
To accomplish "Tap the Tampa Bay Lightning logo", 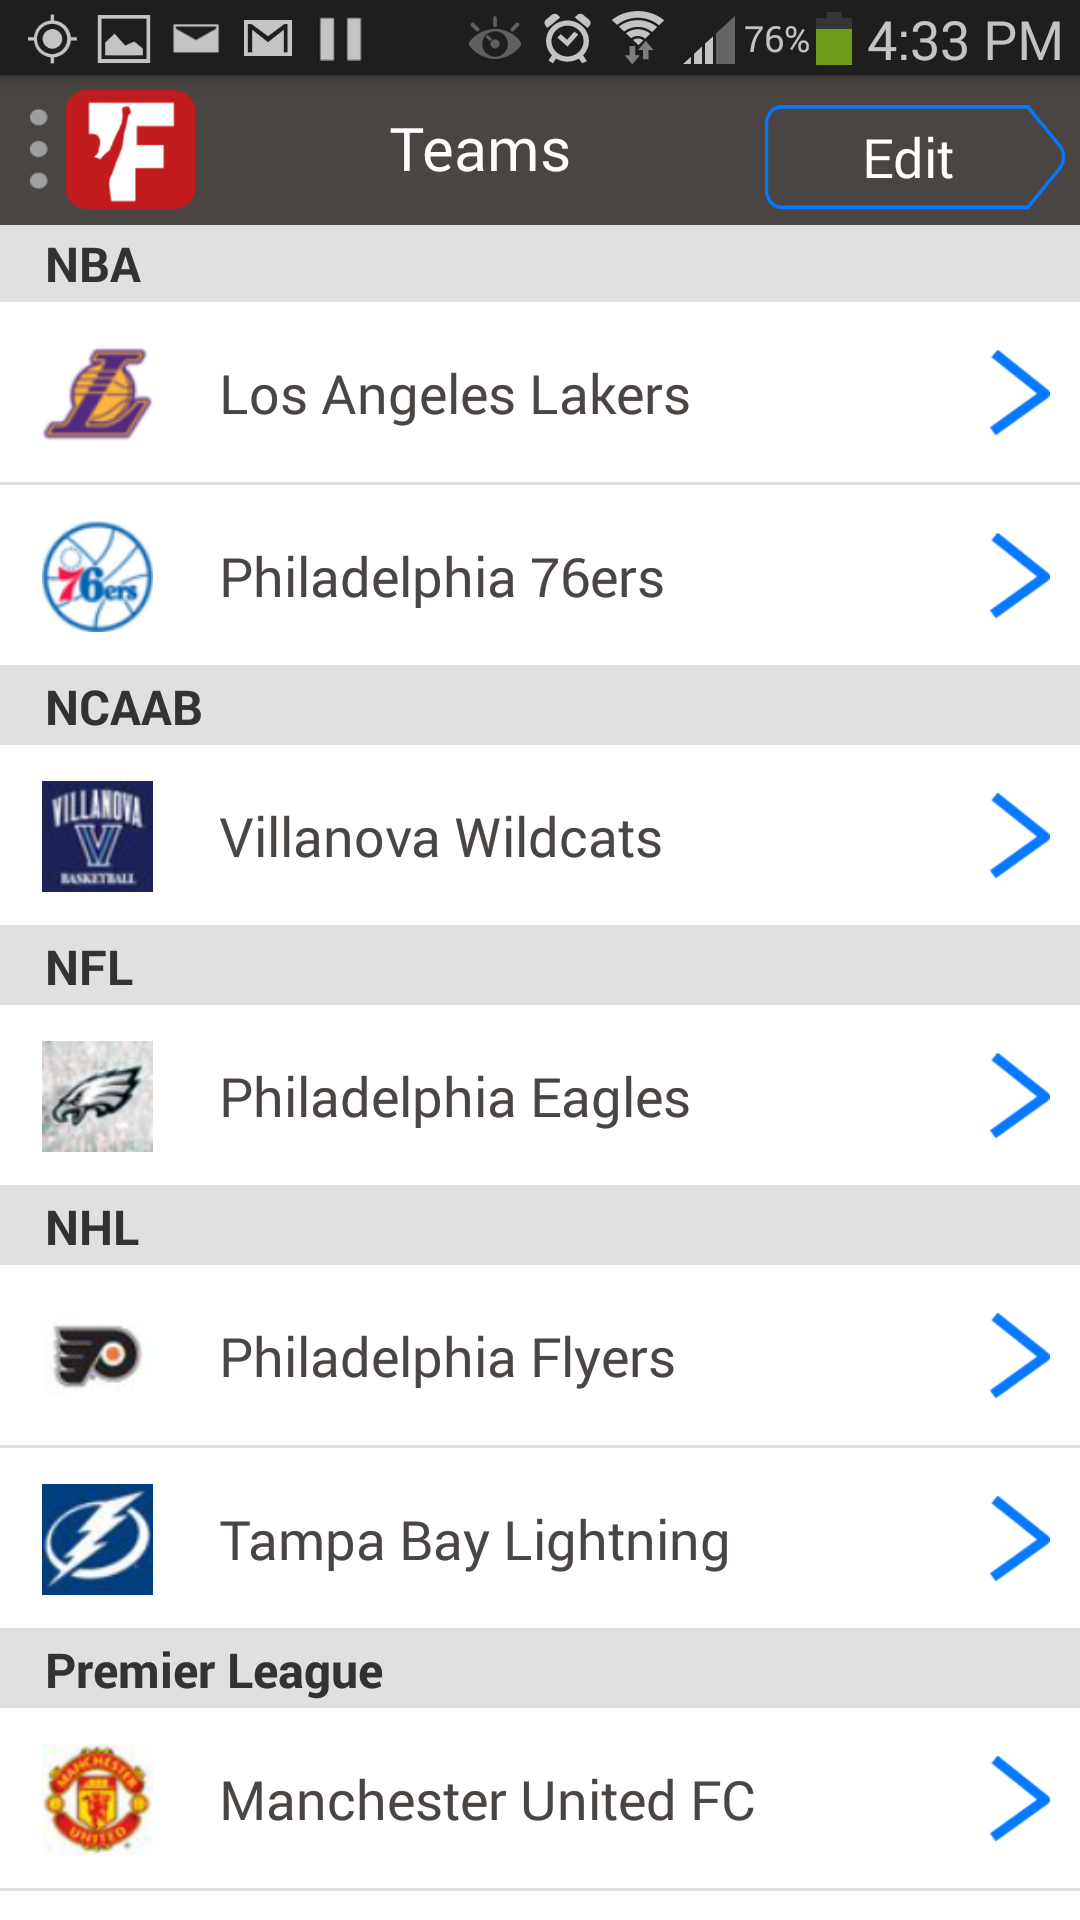I will [97, 1539].
